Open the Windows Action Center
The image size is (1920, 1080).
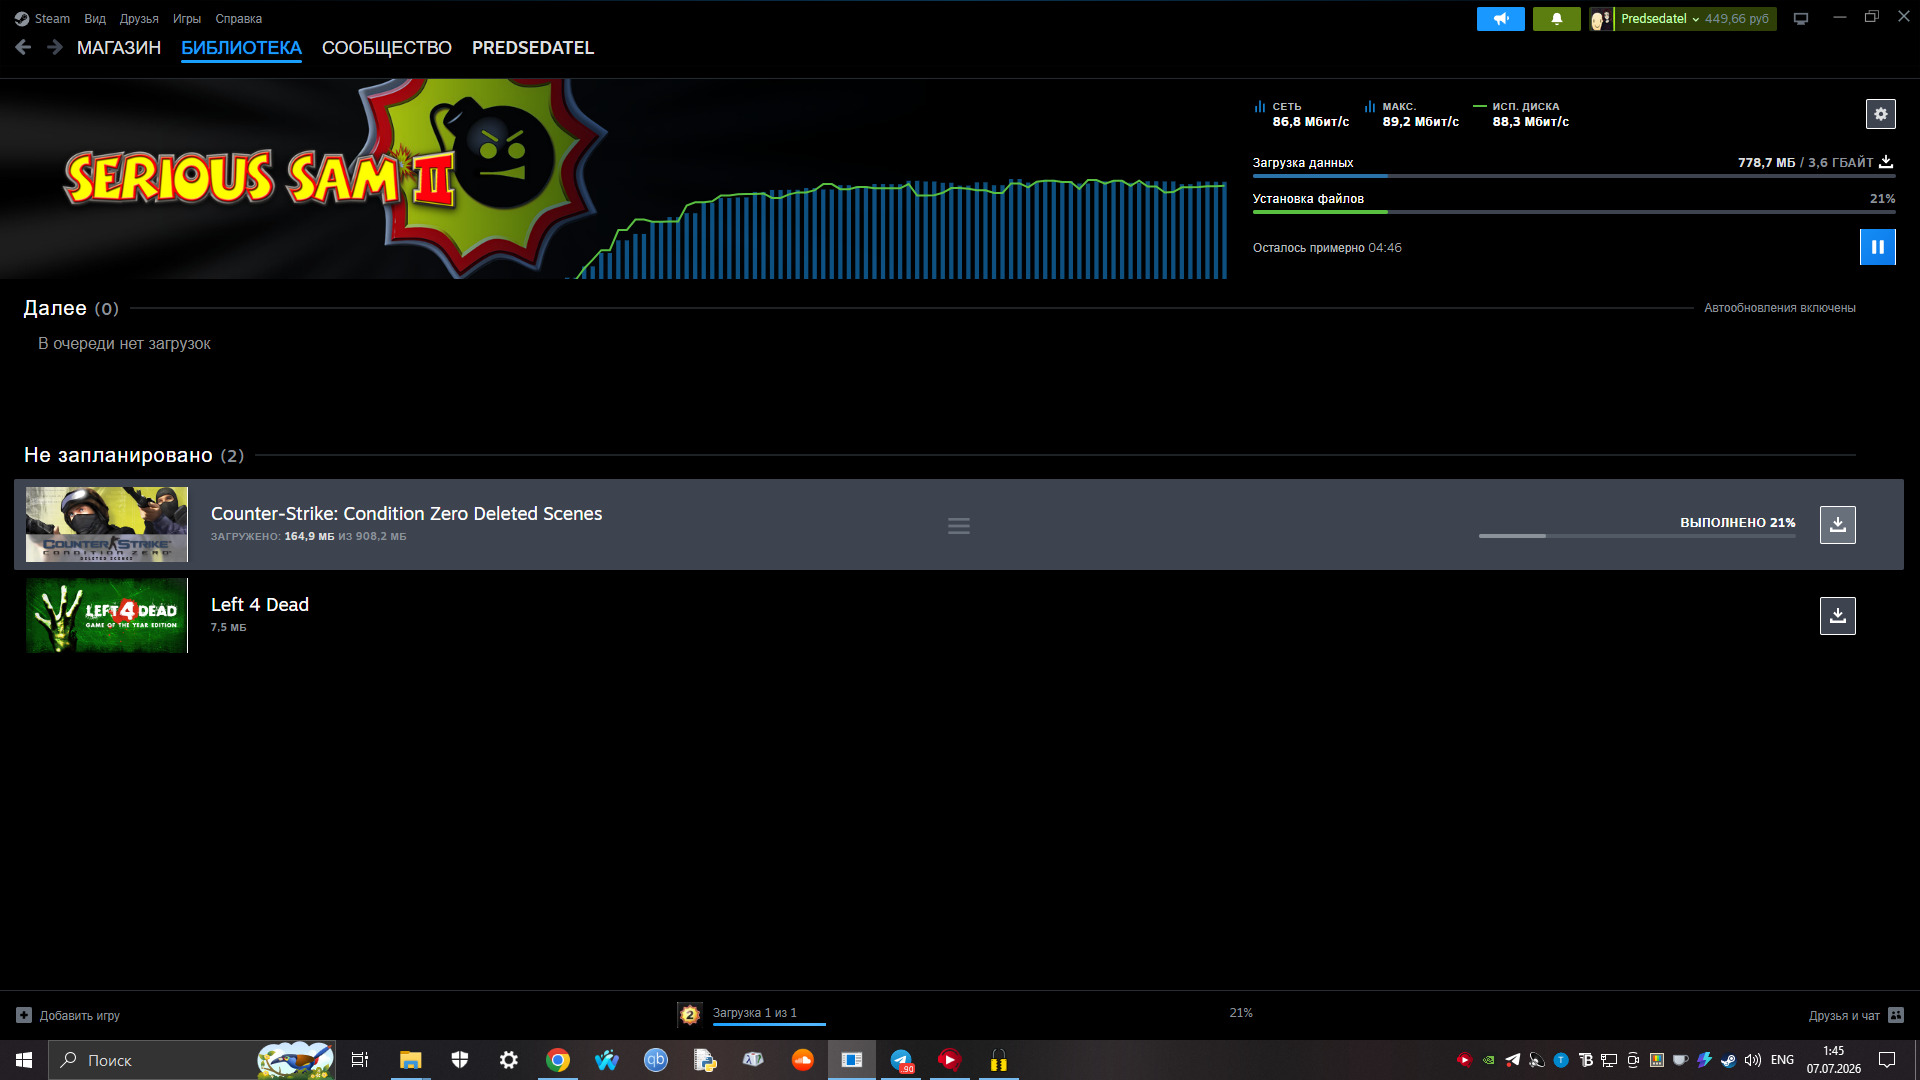(1887, 1060)
